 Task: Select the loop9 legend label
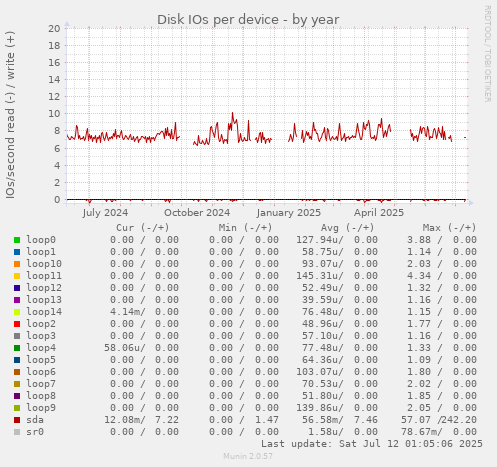[41, 408]
